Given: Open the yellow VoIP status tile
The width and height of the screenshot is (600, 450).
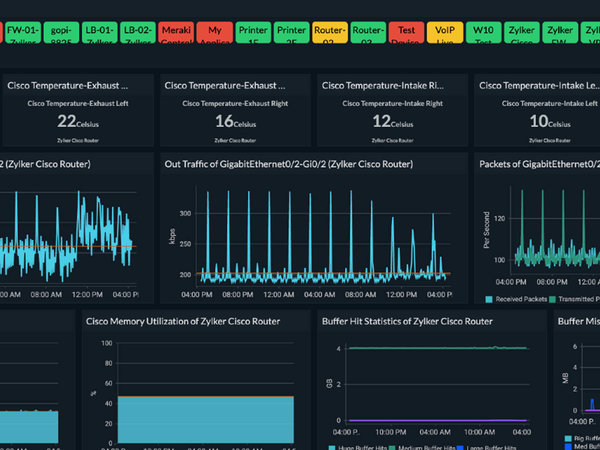Looking at the screenshot, I should [x=445, y=33].
